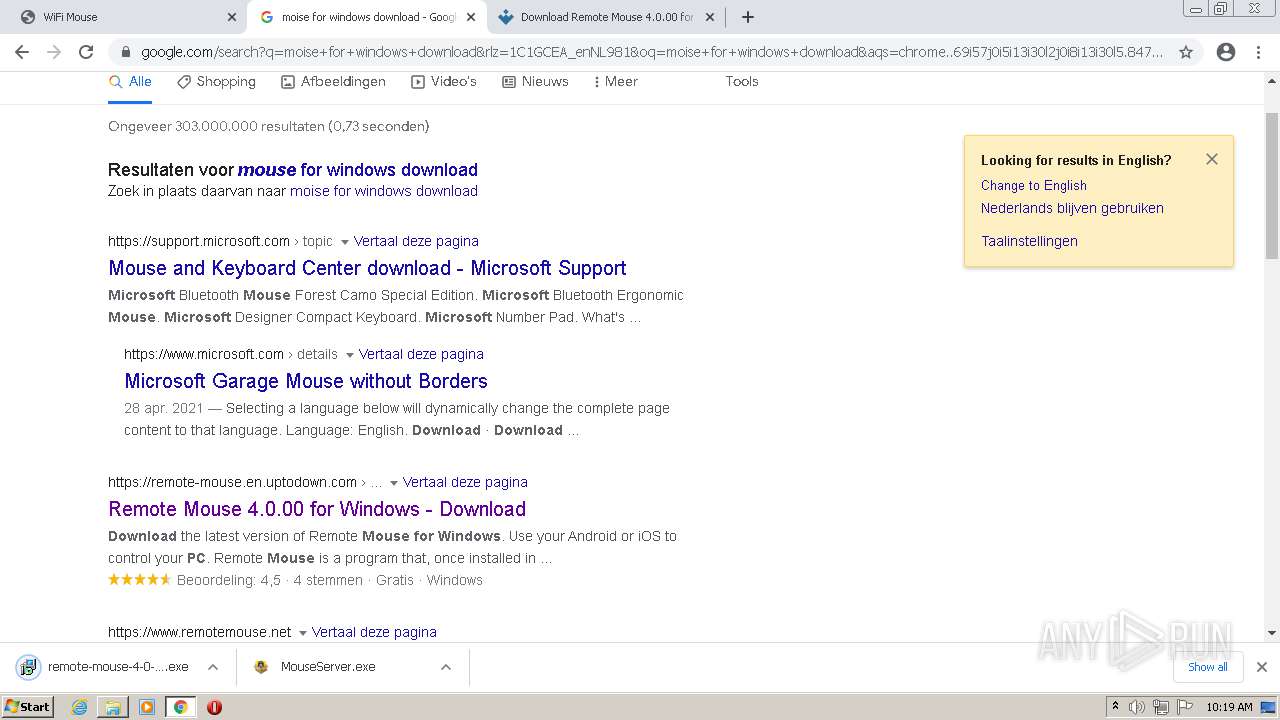Open Microsoft Garage Mouse without Borders result
Image resolution: width=1280 pixels, height=720 pixels.
point(306,381)
